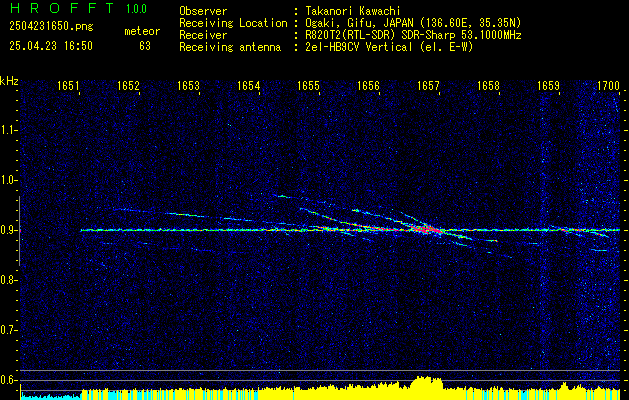Click the bright red meteor echo burst near 1657

(425, 229)
